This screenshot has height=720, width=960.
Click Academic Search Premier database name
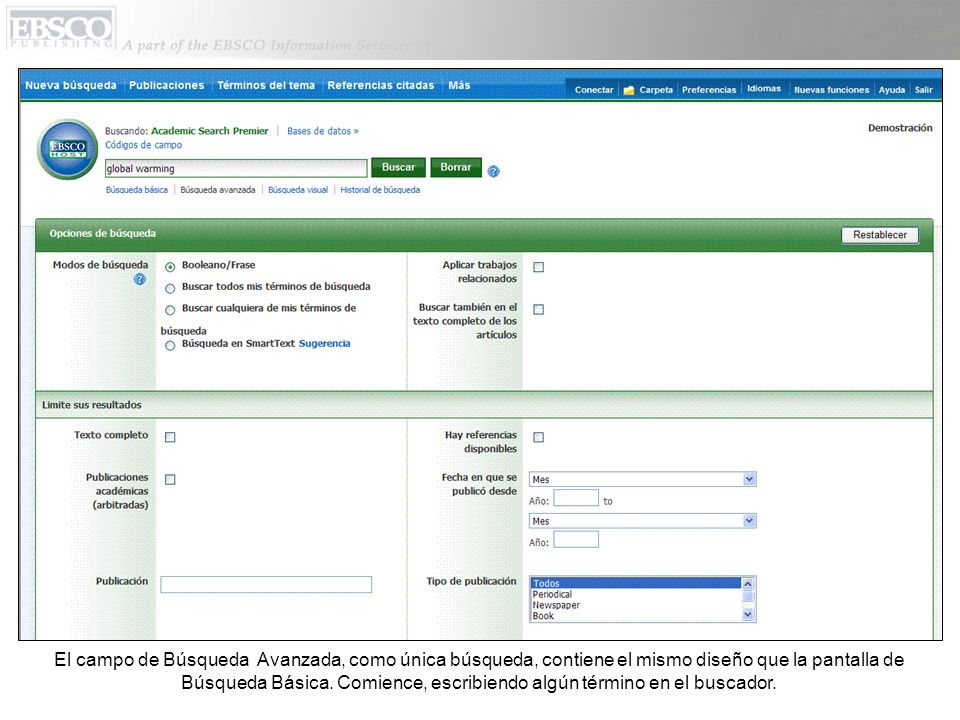point(209,131)
